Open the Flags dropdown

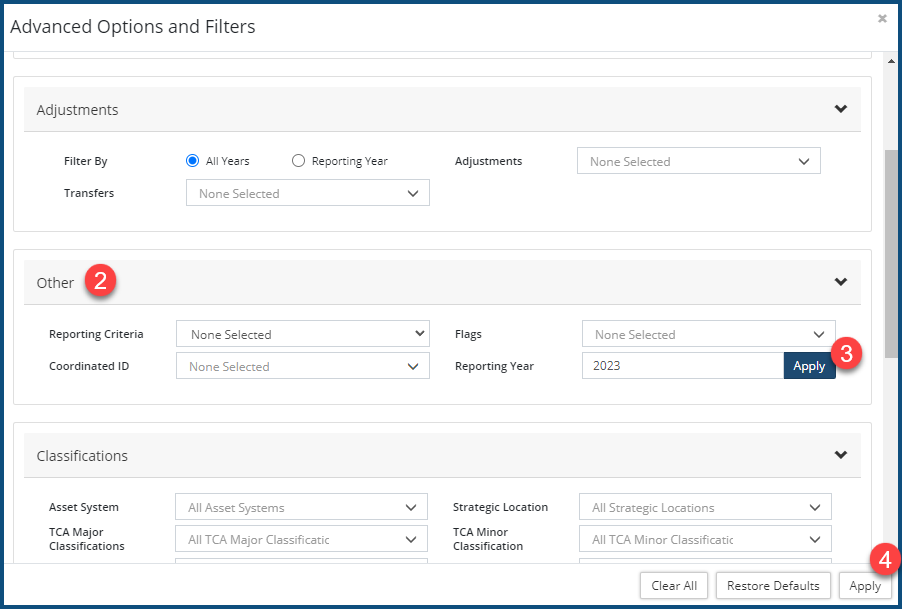click(x=708, y=334)
